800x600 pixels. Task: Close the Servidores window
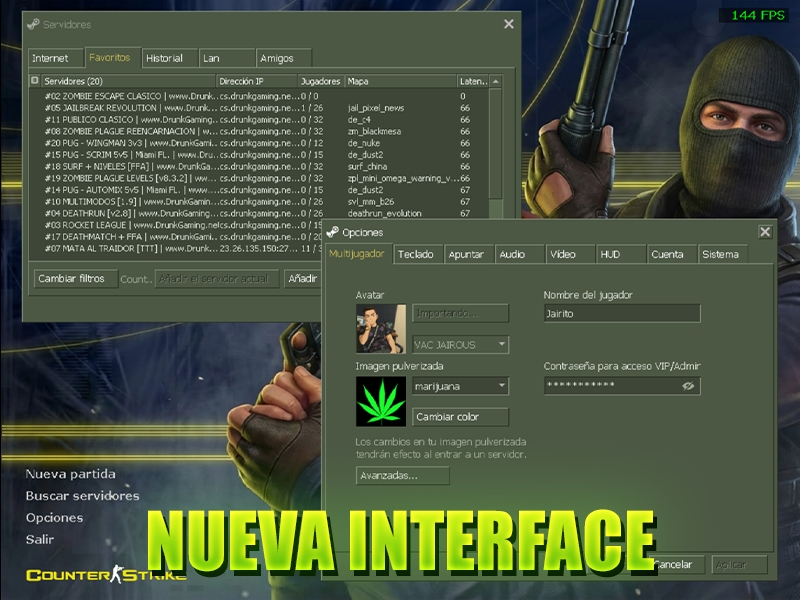[x=509, y=24]
